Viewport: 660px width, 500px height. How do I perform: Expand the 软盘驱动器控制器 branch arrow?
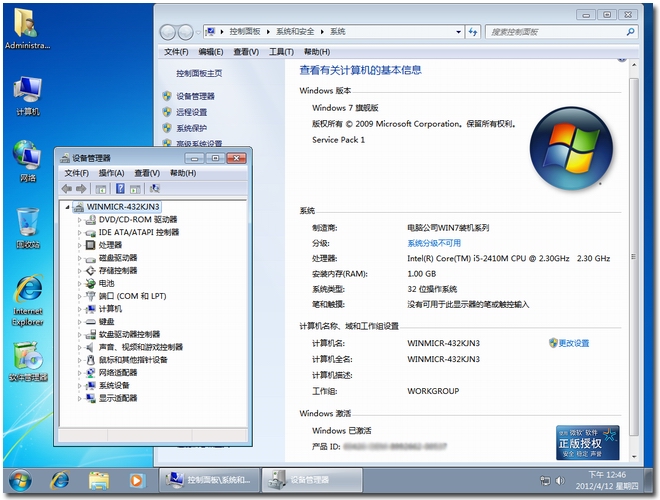[79, 335]
